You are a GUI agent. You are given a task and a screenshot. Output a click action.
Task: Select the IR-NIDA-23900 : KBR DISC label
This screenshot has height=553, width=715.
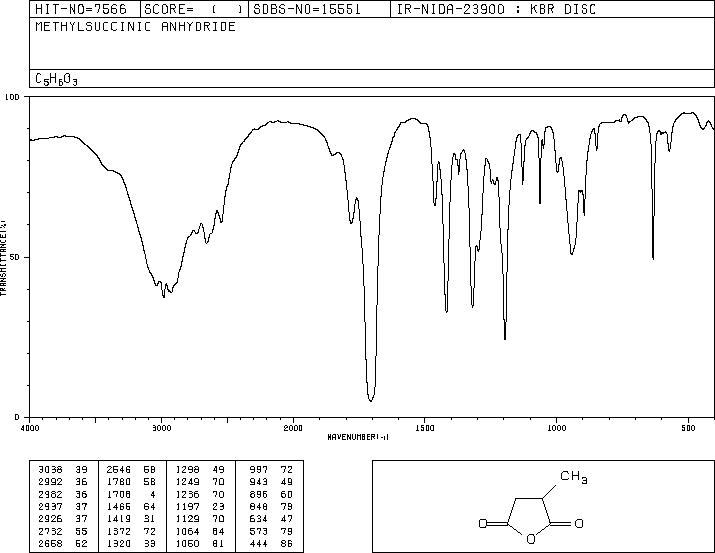[496, 9]
